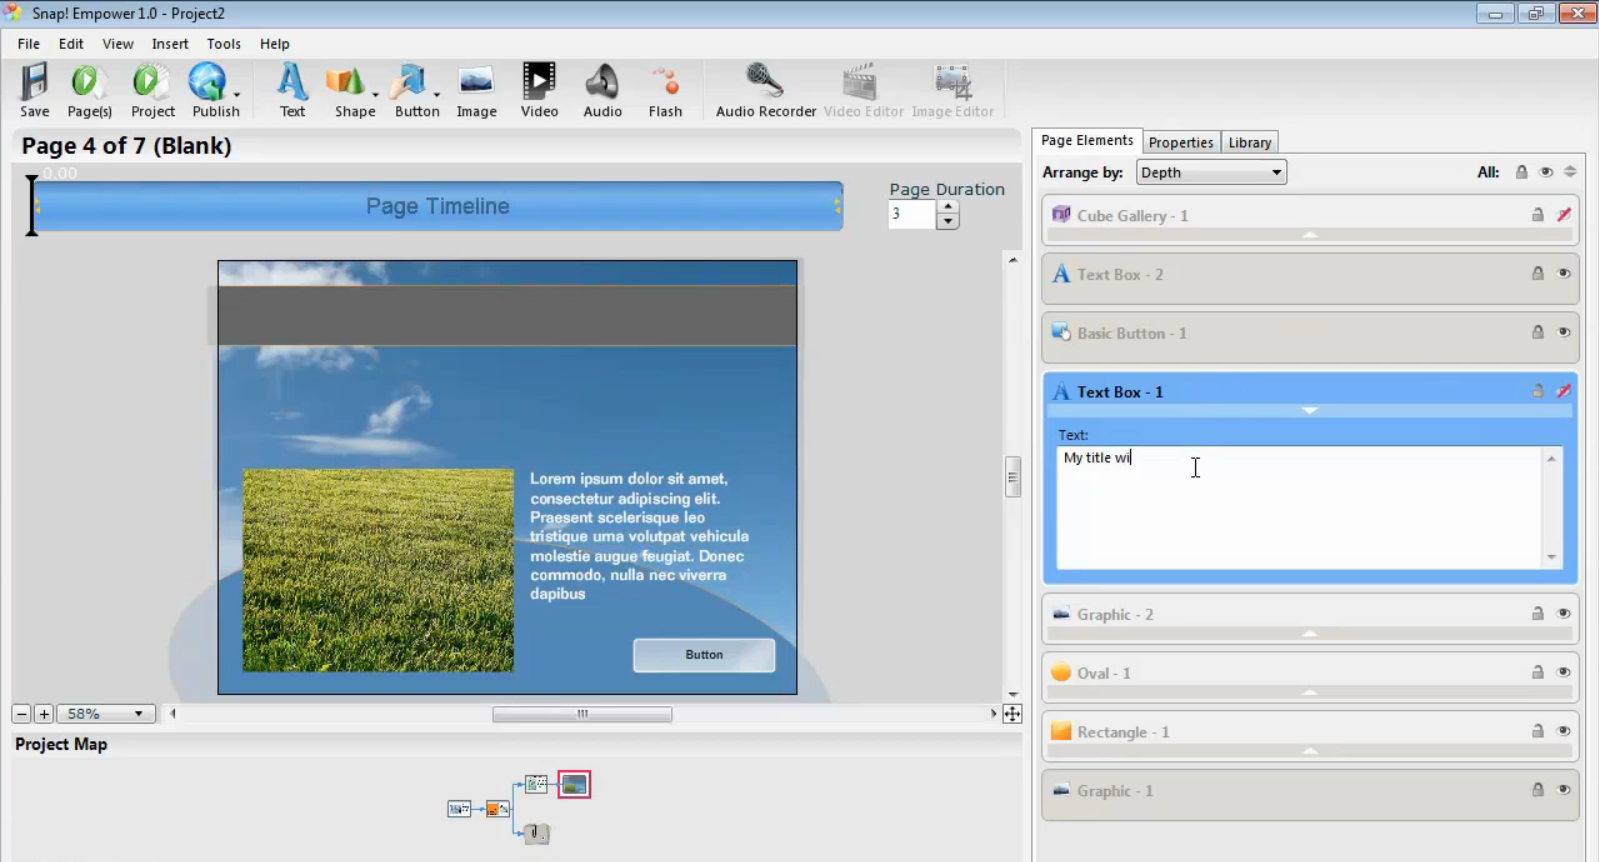Open the View menu
This screenshot has width=1599, height=862.
coord(118,44)
